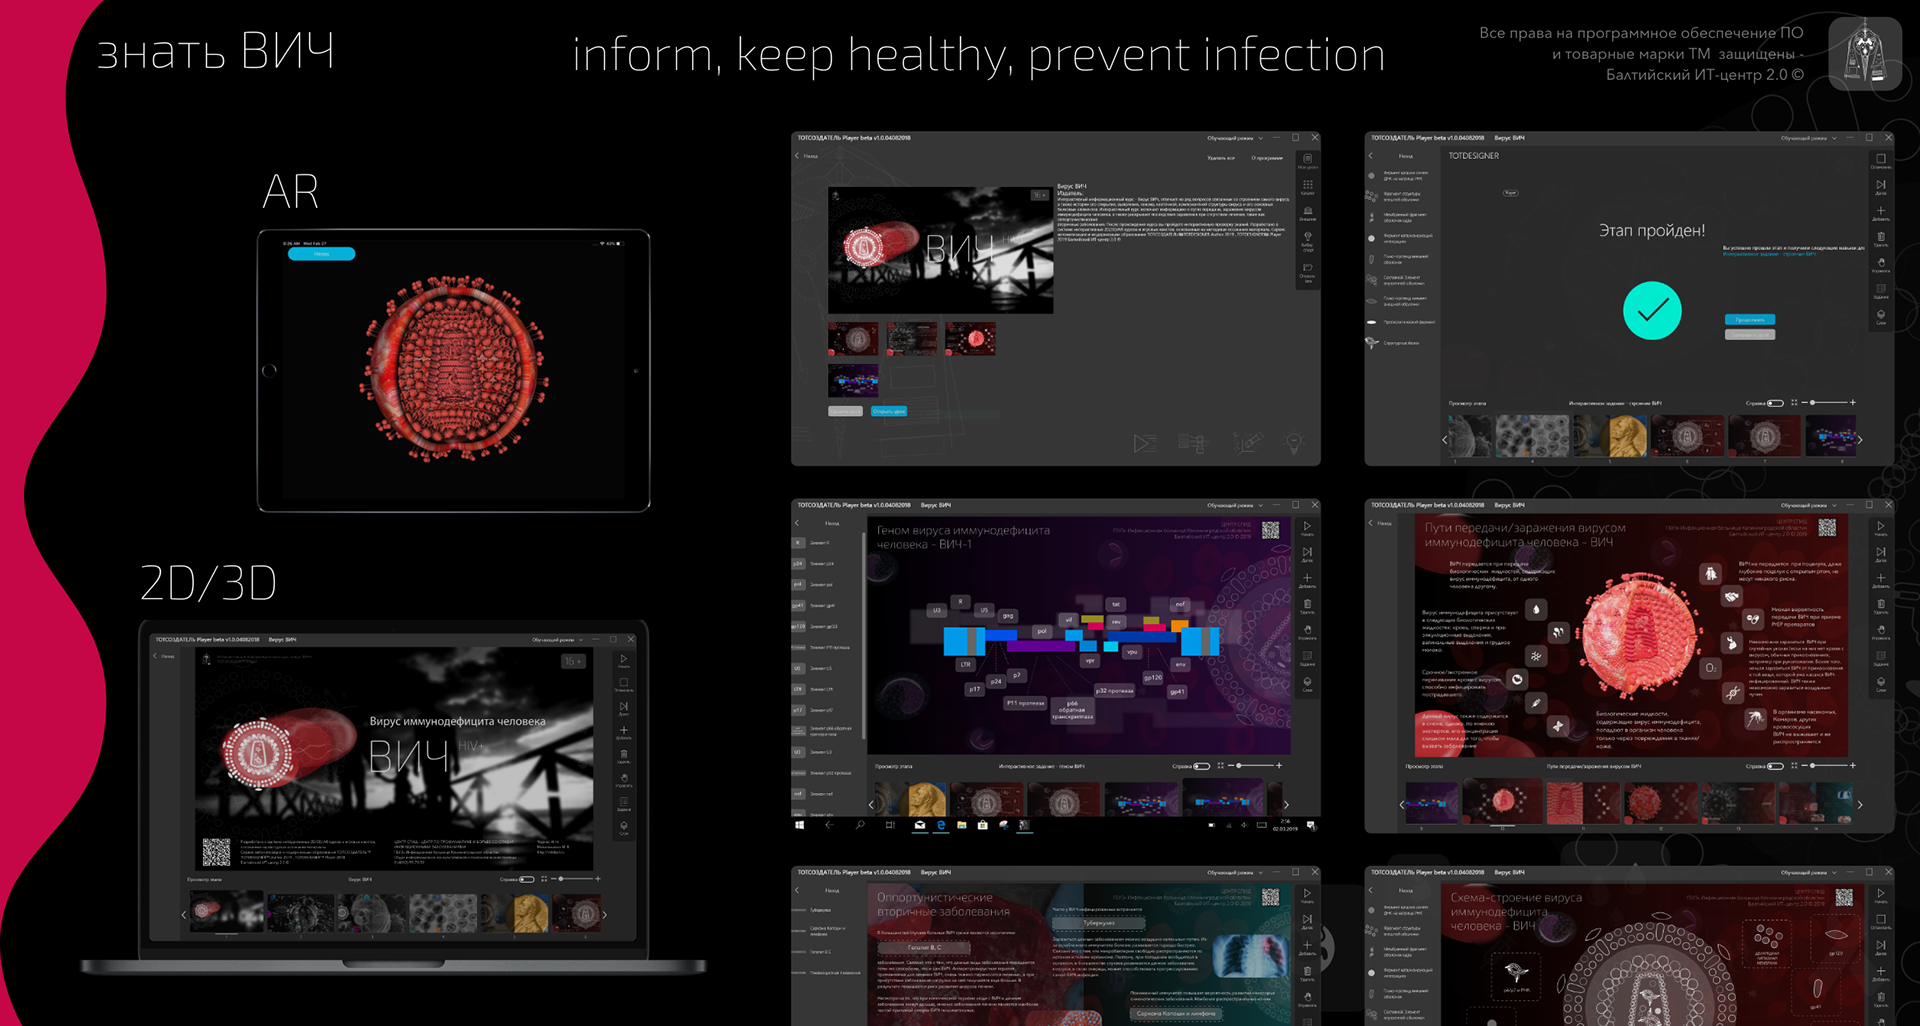1920x1026 pixels.
Task: Select Структурные белки item in Этап пройден list
Action: tap(1394, 343)
